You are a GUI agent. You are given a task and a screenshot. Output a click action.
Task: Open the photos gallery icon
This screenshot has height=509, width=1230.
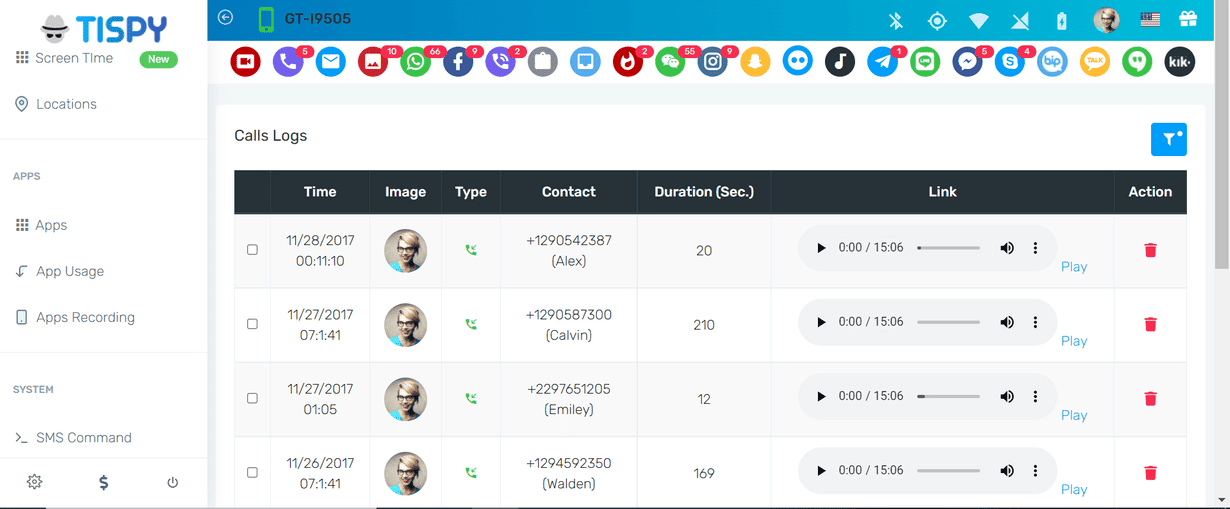pyautogui.click(x=373, y=62)
